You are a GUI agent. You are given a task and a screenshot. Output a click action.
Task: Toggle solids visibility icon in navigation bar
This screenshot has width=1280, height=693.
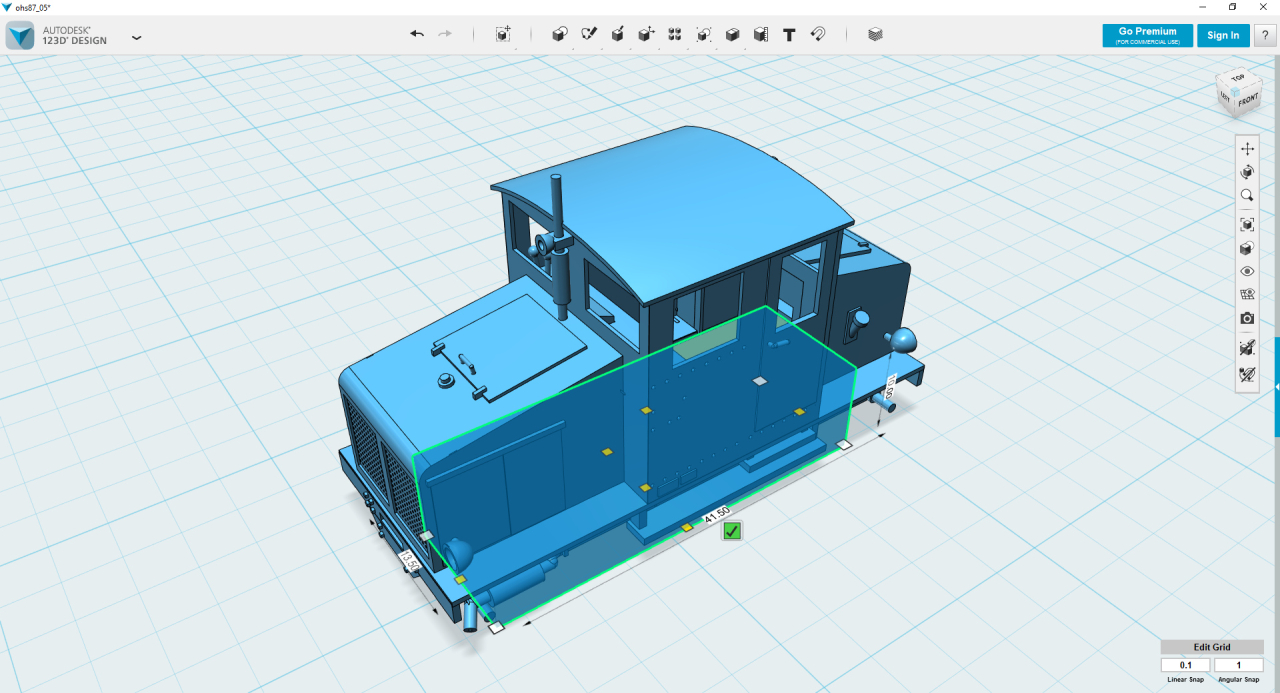pyautogui.click(x=1247, y=349)
